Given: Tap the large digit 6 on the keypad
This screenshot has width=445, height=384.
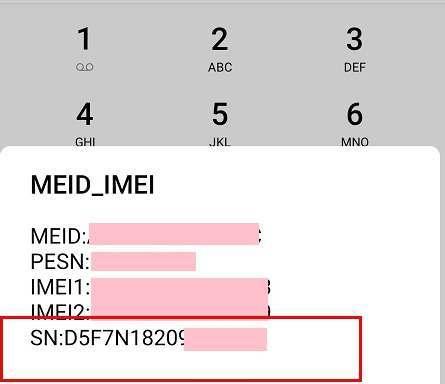Looking at the screenshot, I should pos(355,114).
